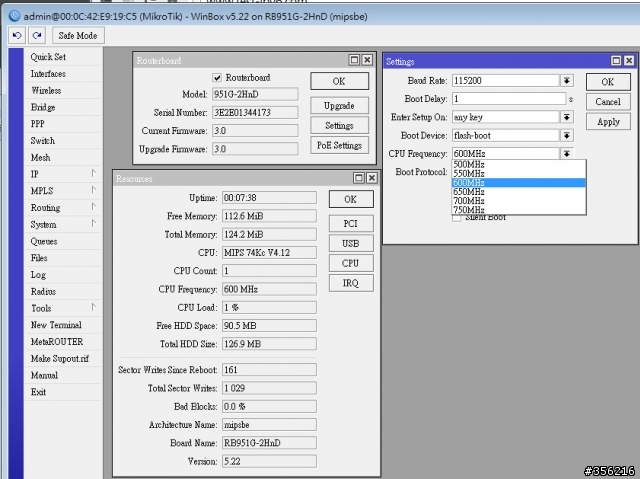Click the Uptime 00:07:38 value
The height and width of the screenshot is (479, 640).
[x=269, y=197]
